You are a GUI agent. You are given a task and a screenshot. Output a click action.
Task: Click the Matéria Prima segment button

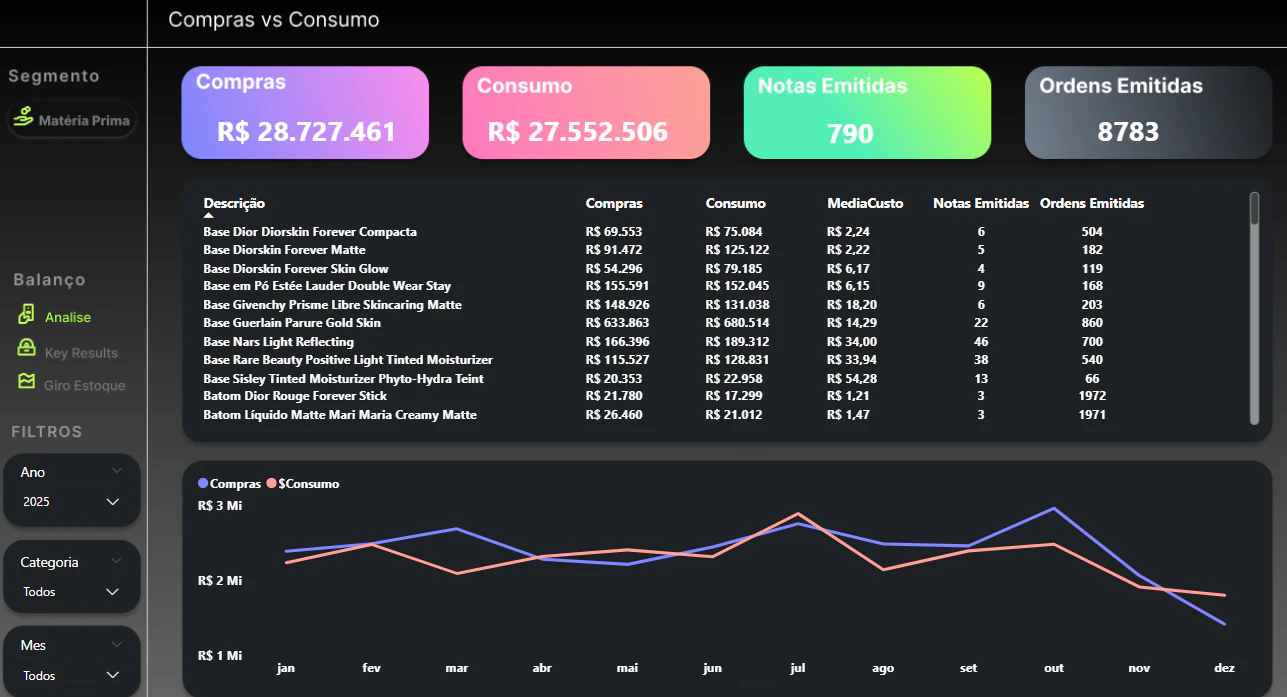tap(72, 120)
